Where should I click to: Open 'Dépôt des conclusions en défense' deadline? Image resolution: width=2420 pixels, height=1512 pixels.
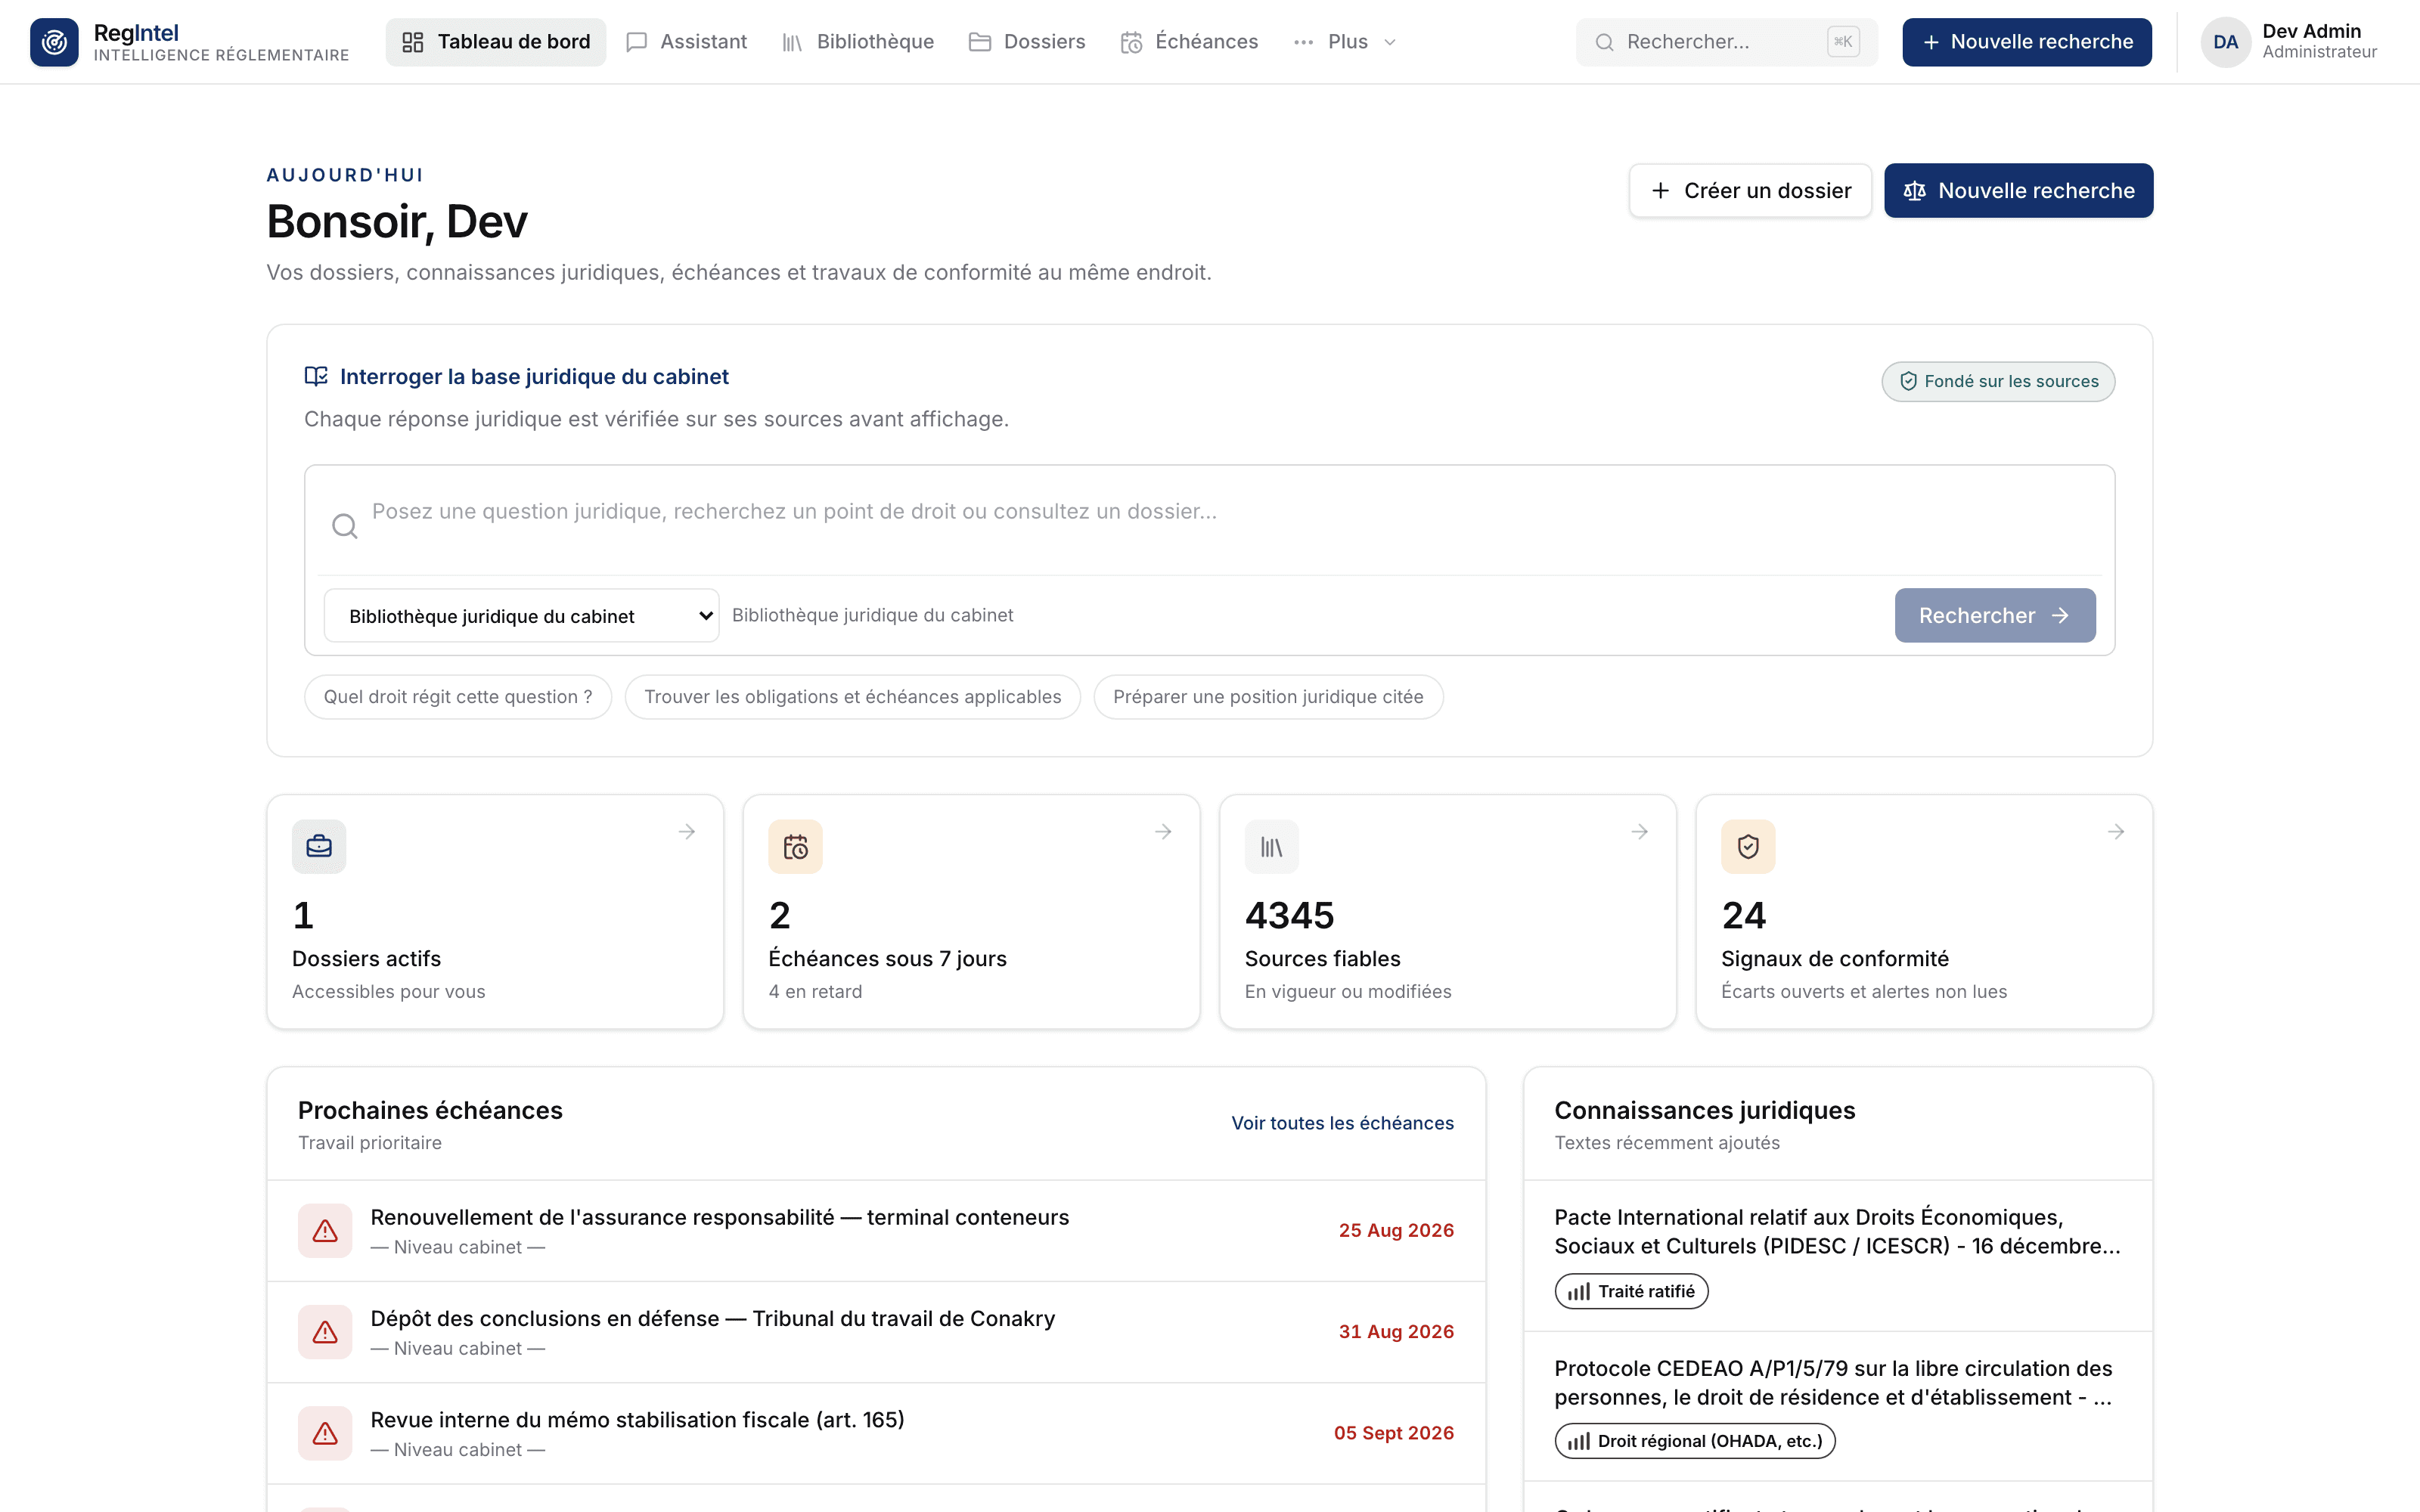click(876, 1332)
